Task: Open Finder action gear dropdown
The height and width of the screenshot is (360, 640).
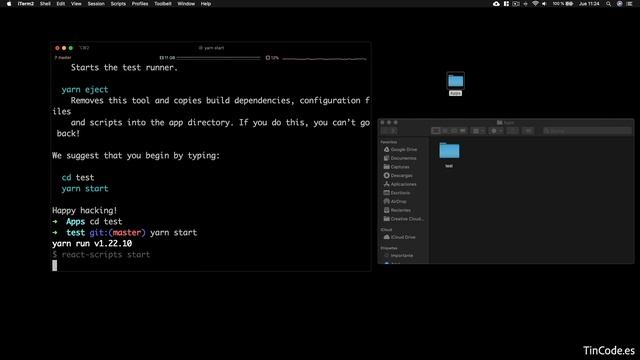Action: point(496,131)
